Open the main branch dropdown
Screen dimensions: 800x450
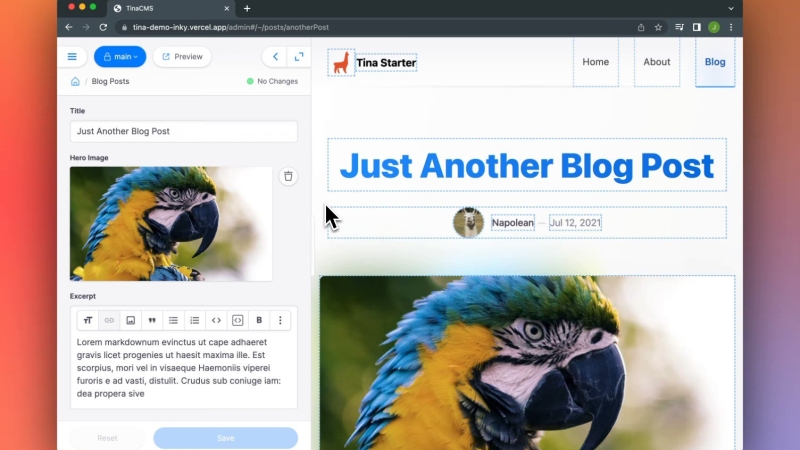[120, 57]
